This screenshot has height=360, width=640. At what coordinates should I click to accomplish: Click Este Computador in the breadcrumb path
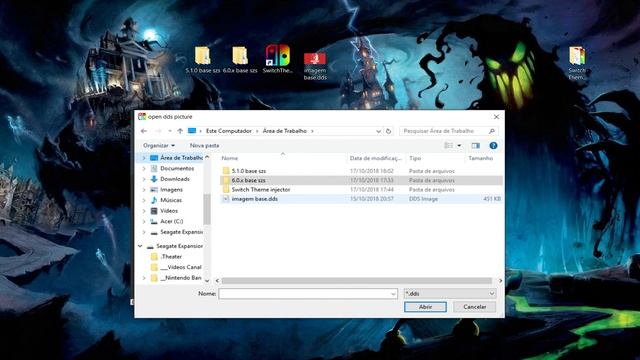[229, 131]
